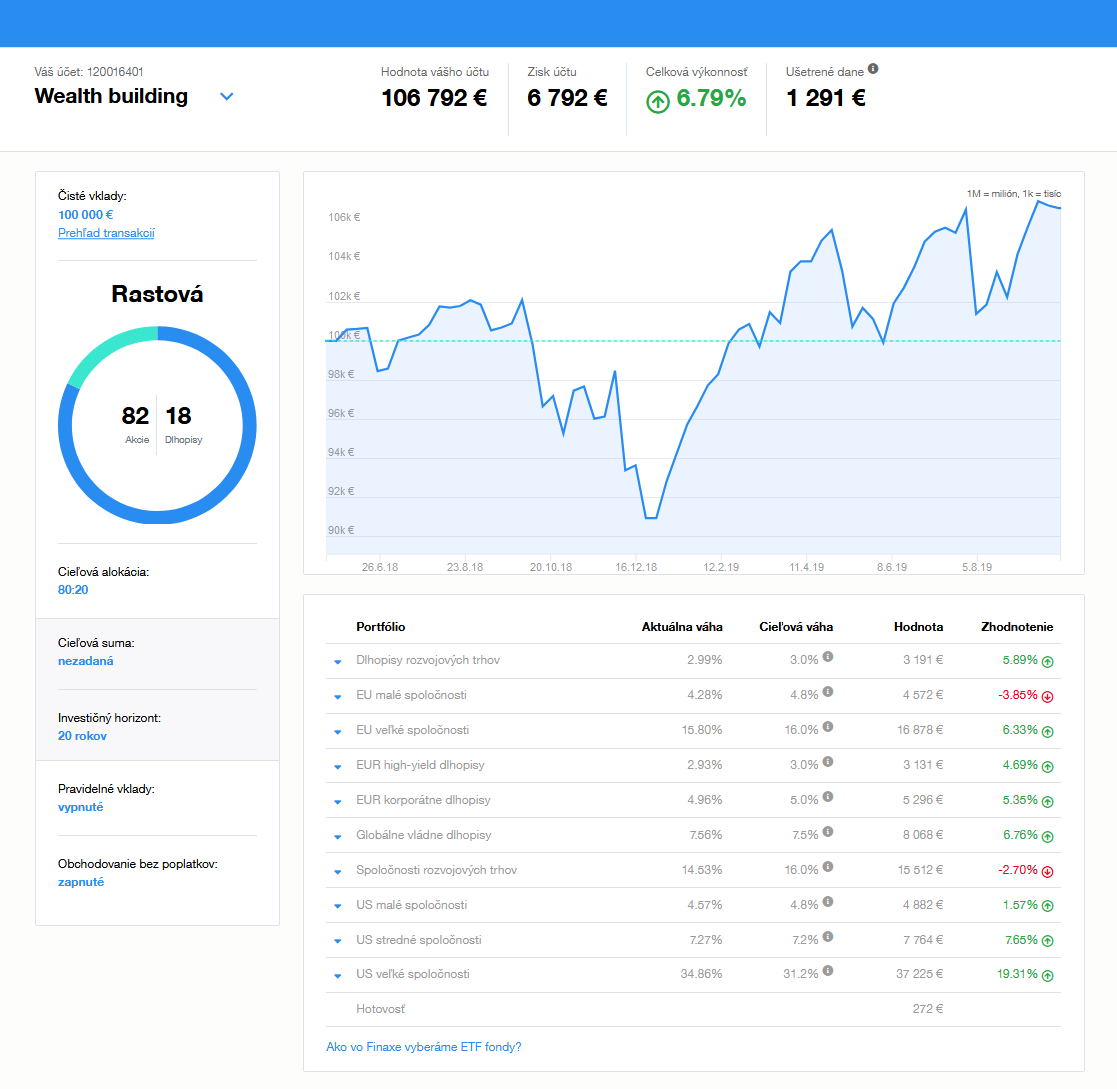Click red down-arrow icon next to -2.70%
The image size is (1117, 1089).
(1047, 872)
